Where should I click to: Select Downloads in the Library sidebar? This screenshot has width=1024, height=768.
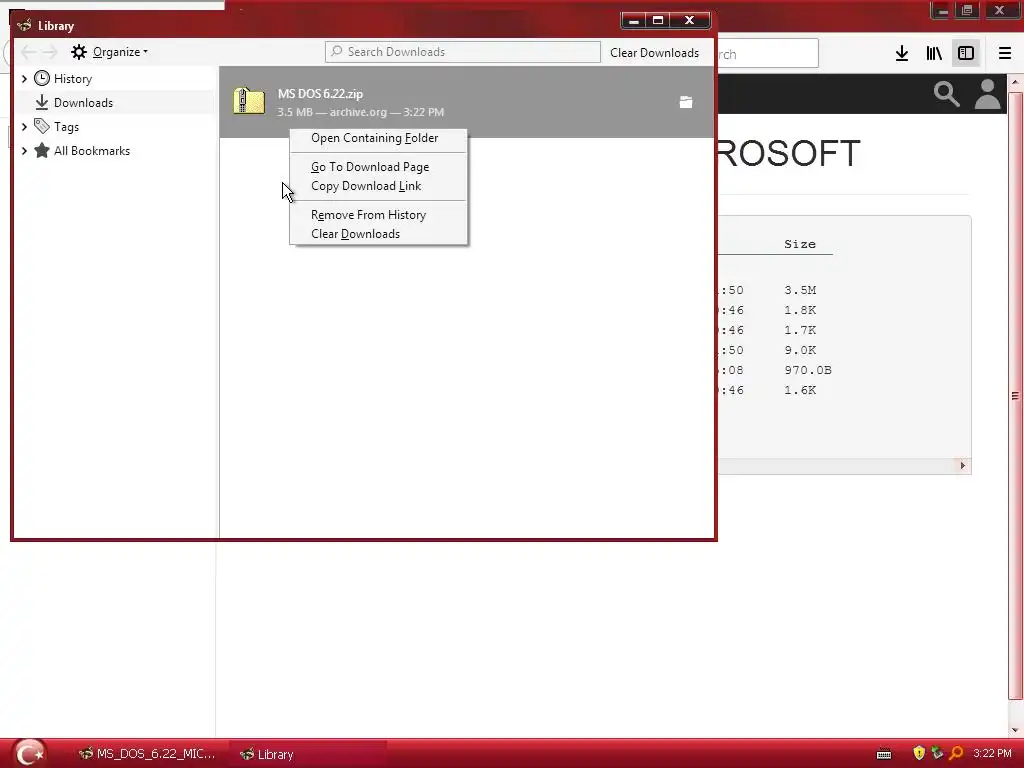click(83, 103)
